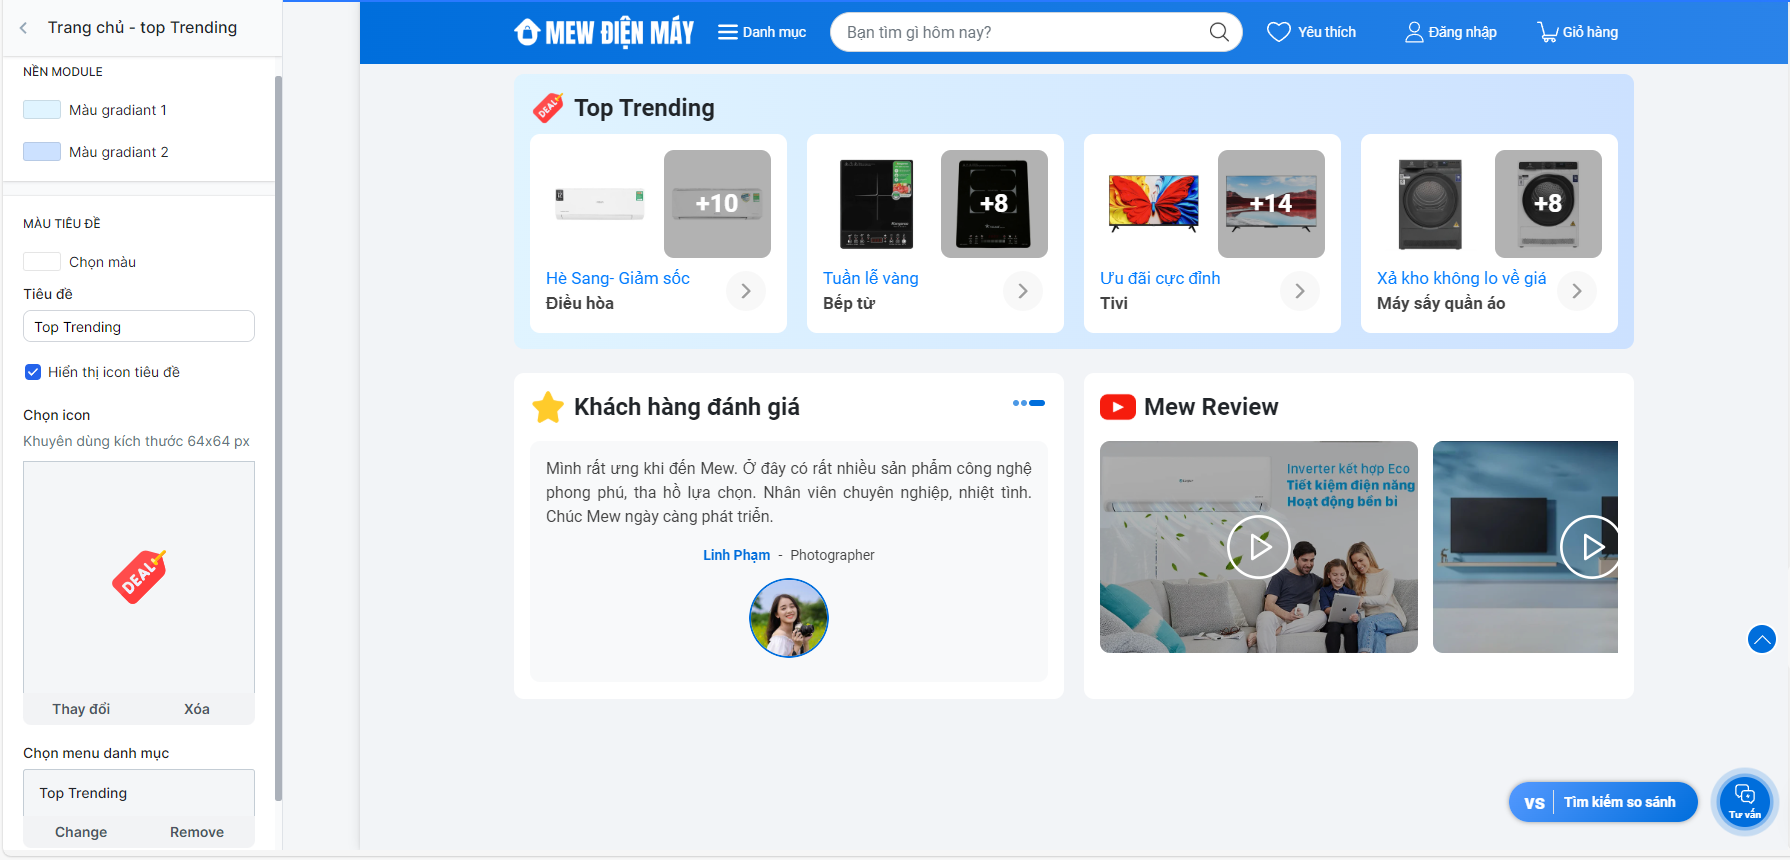This screenshot has height=860, width=1790.
Task: Pick the Màu gradiant 1 color swatch
Action: [x=42, y=110]
